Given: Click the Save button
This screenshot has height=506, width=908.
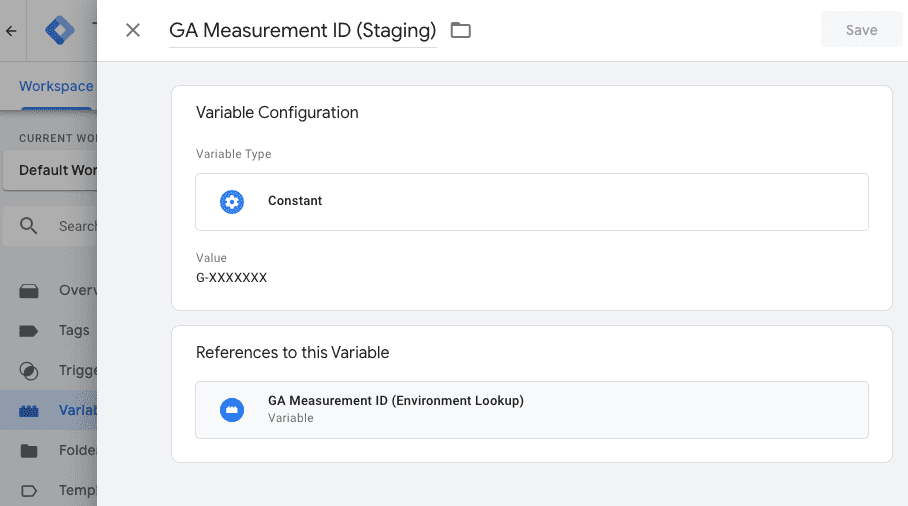Looking at the screenshot, I should pyautogui.click(x=861, y=30).
